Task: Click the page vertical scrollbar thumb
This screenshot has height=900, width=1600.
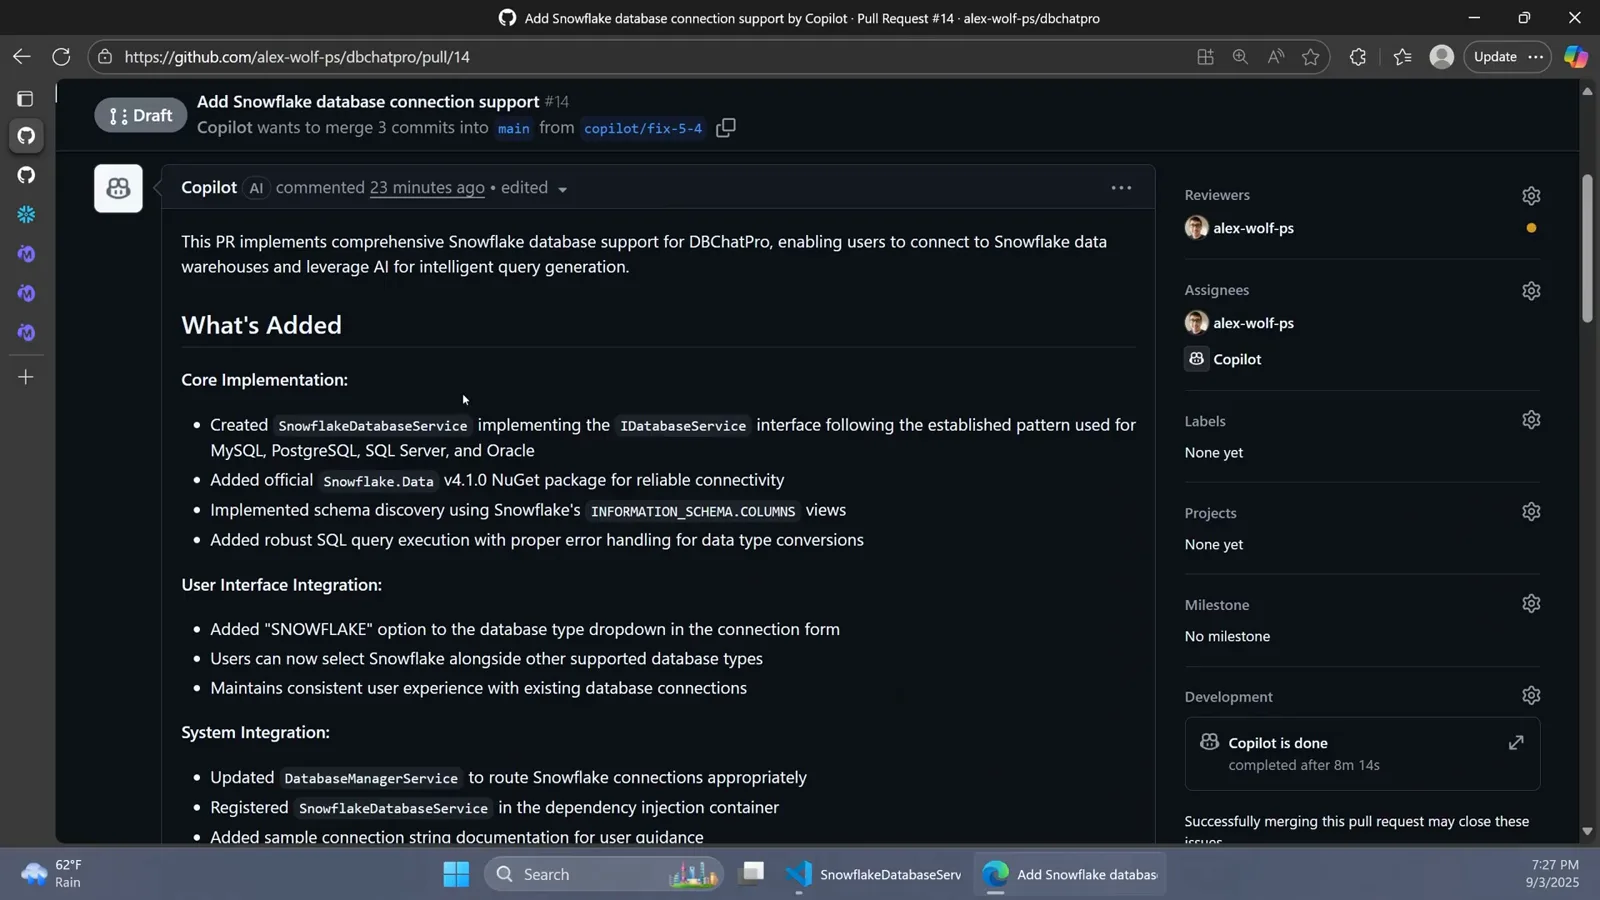Action: click(1587, 249)
